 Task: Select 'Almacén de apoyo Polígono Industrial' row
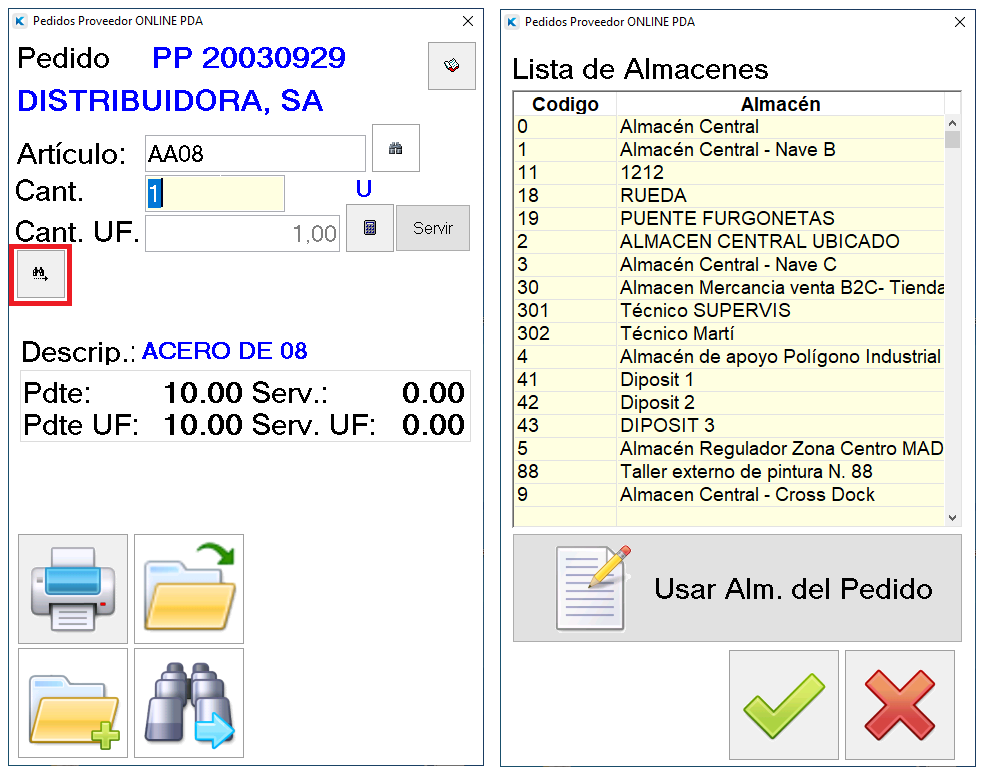729,357
